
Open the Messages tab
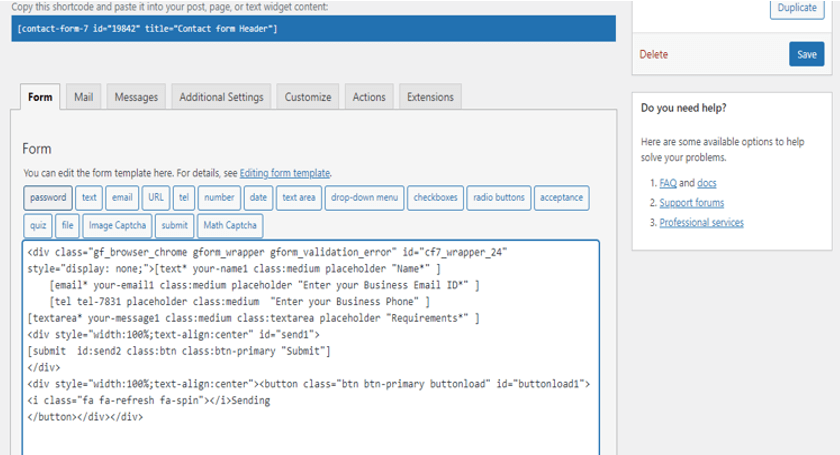coord(136,97)
